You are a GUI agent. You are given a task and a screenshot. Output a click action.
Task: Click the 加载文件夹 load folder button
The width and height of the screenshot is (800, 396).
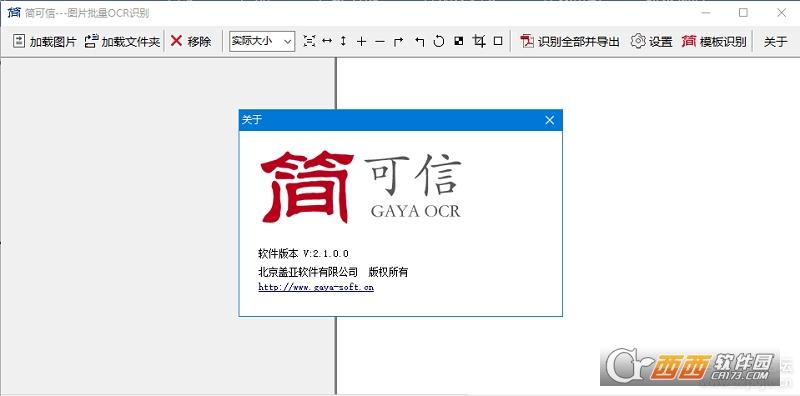pos(122,41)
